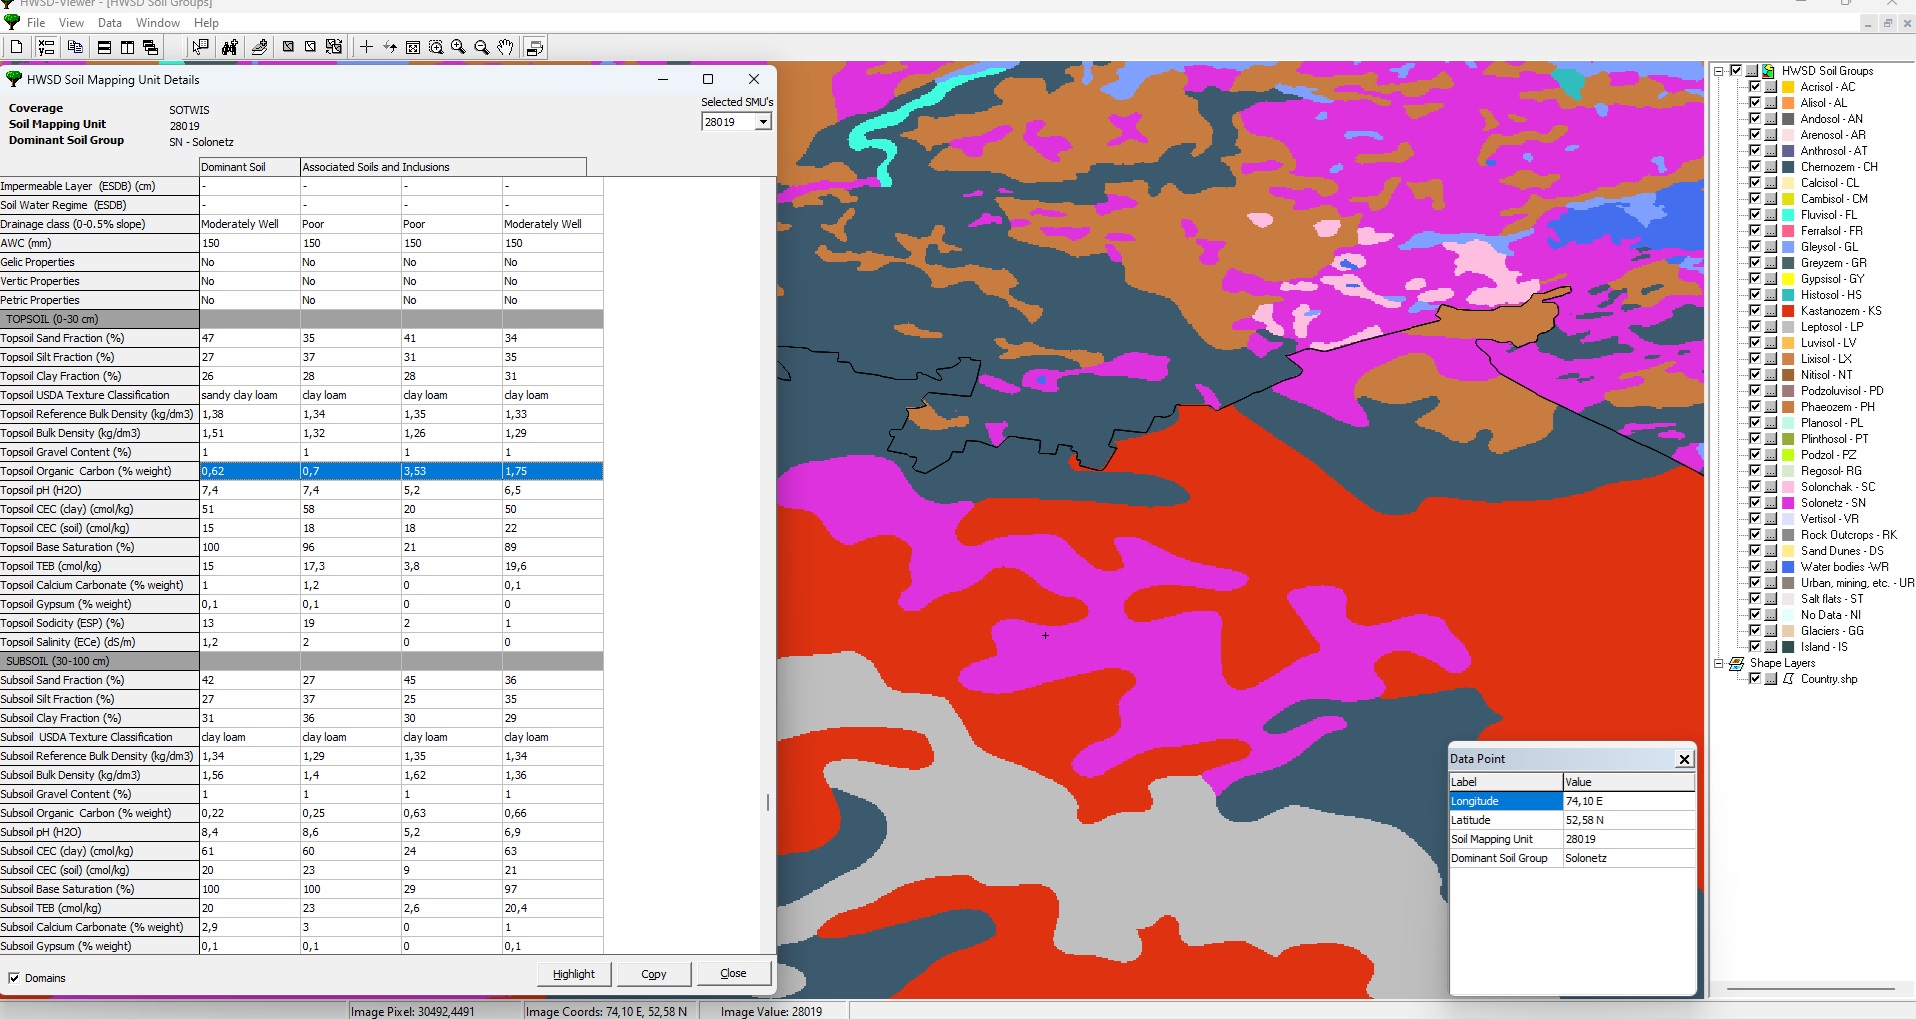Open the Window menu
The width and height of the screenshot is (1916, 1019).
click(x=158, y=23)
